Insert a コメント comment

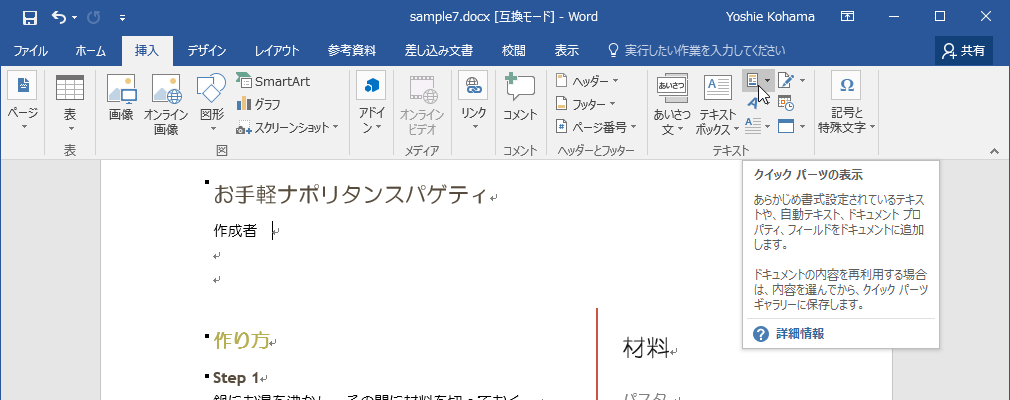tap(520, 98)
